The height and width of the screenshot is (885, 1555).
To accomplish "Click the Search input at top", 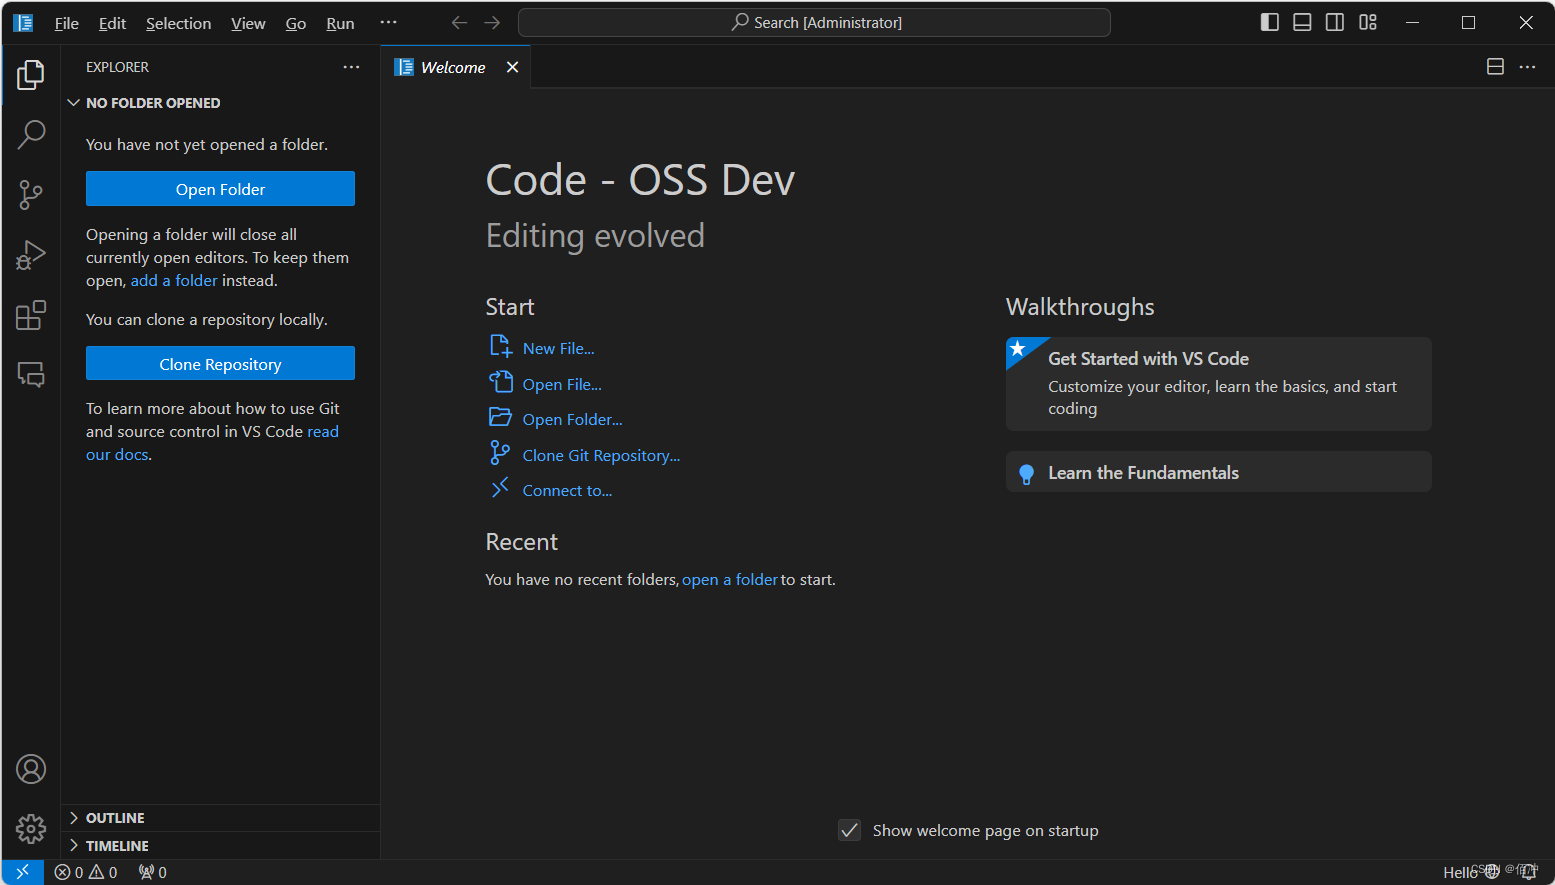I will pyautogui.click(x=814, y=22).
